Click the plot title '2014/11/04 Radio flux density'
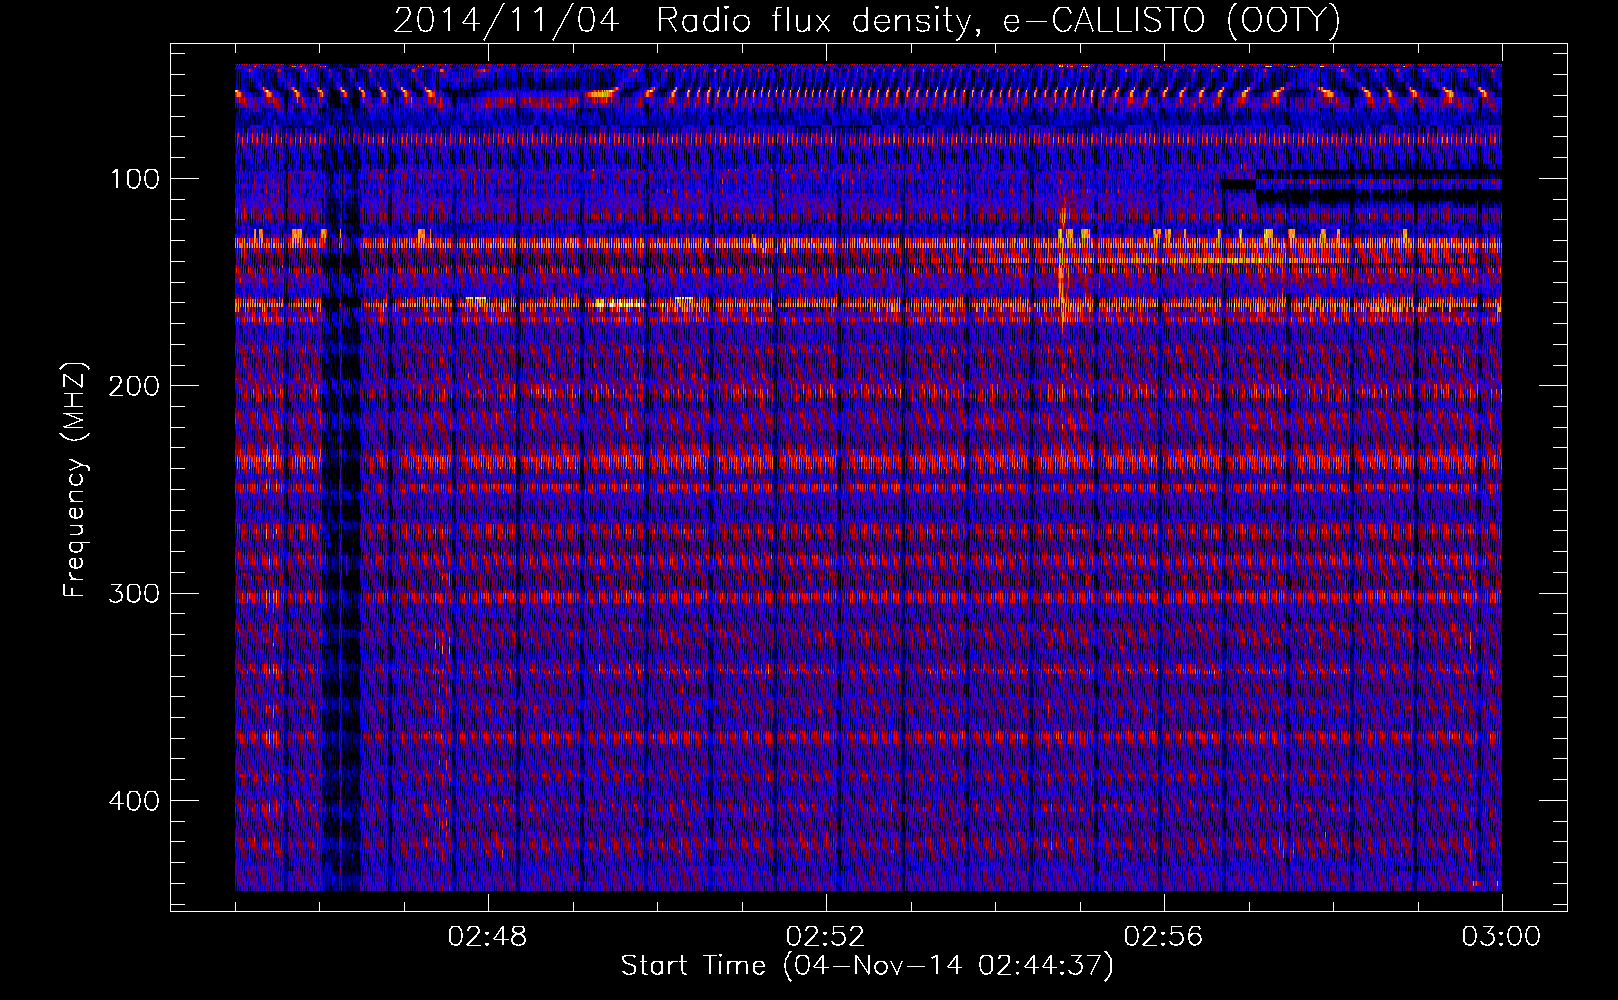 (x=867, y=20)
